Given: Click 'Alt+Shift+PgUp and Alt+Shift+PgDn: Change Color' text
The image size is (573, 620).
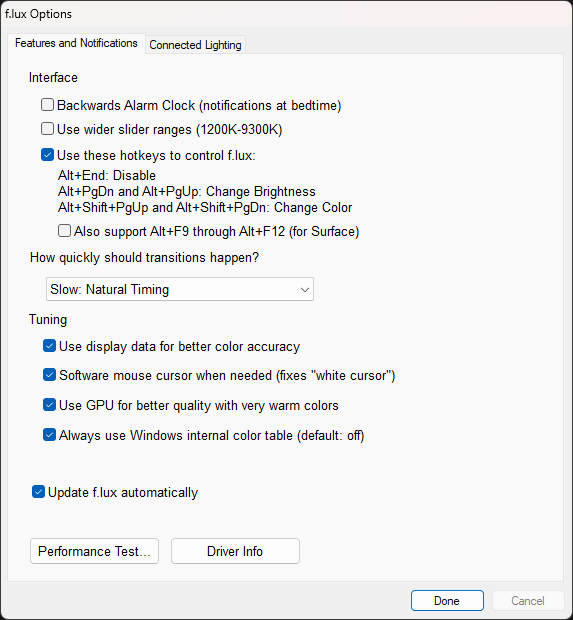Looking at the screenshot, I should pos(205,208).
